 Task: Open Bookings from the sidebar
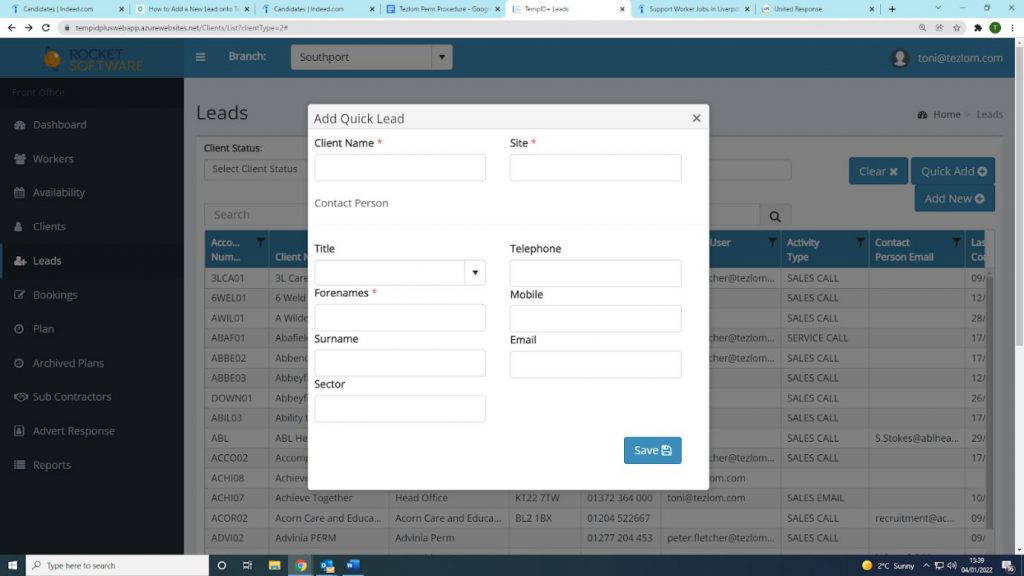click(x=54, y=295)
